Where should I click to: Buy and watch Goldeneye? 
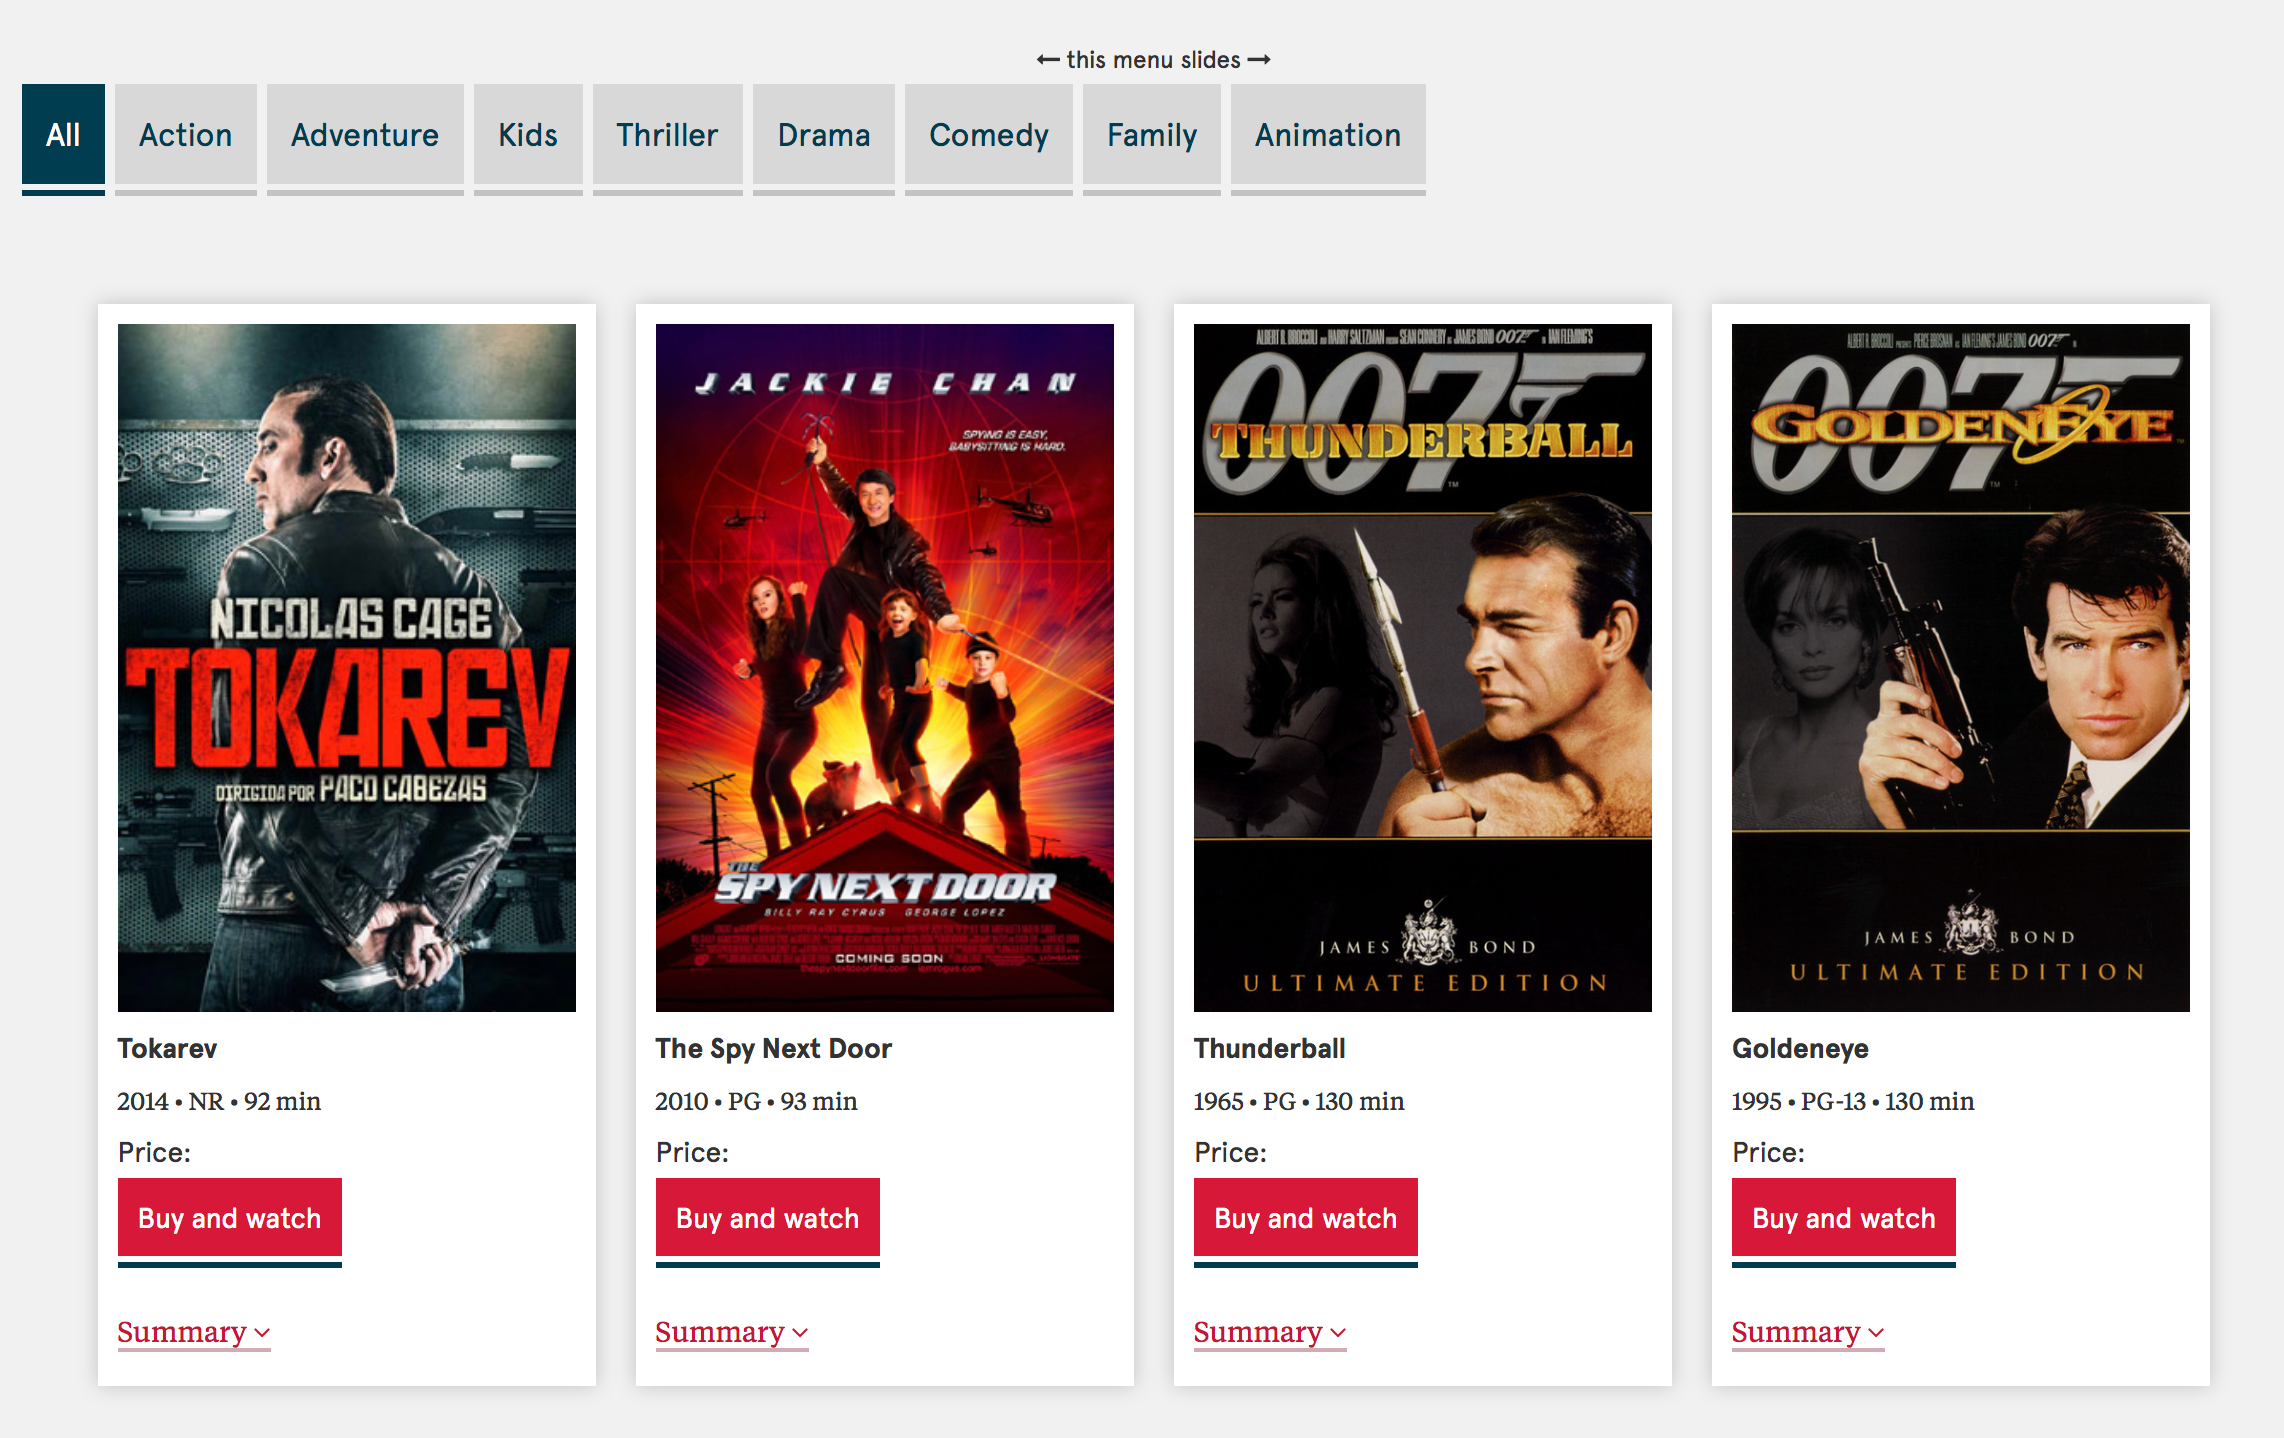tap(1843, 1218)
